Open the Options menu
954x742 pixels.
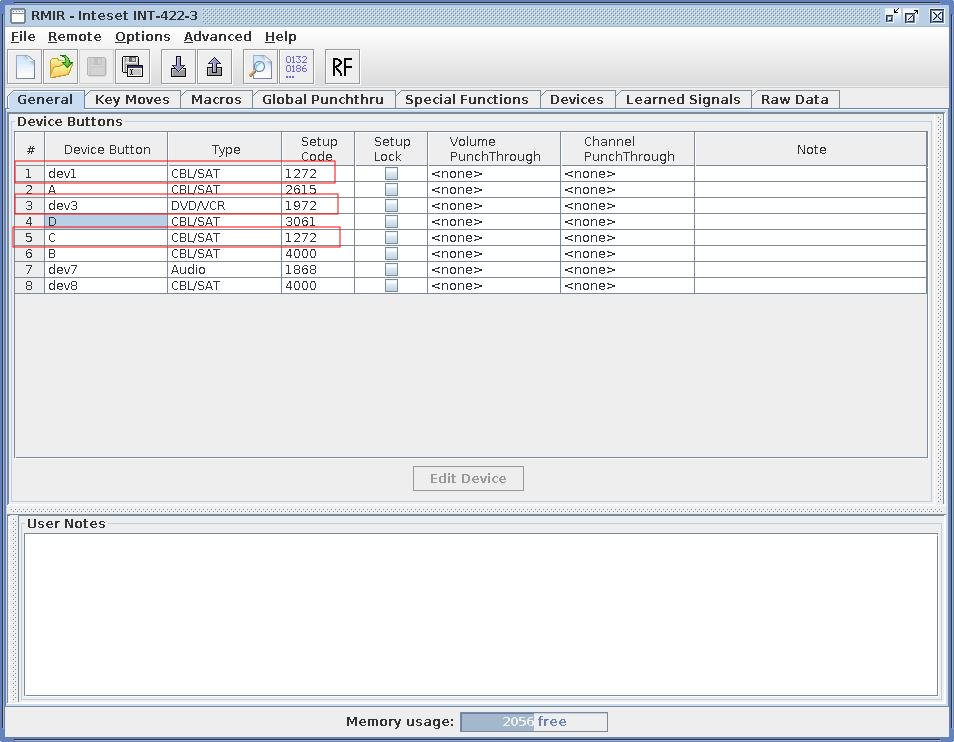(x=142, y=36)
